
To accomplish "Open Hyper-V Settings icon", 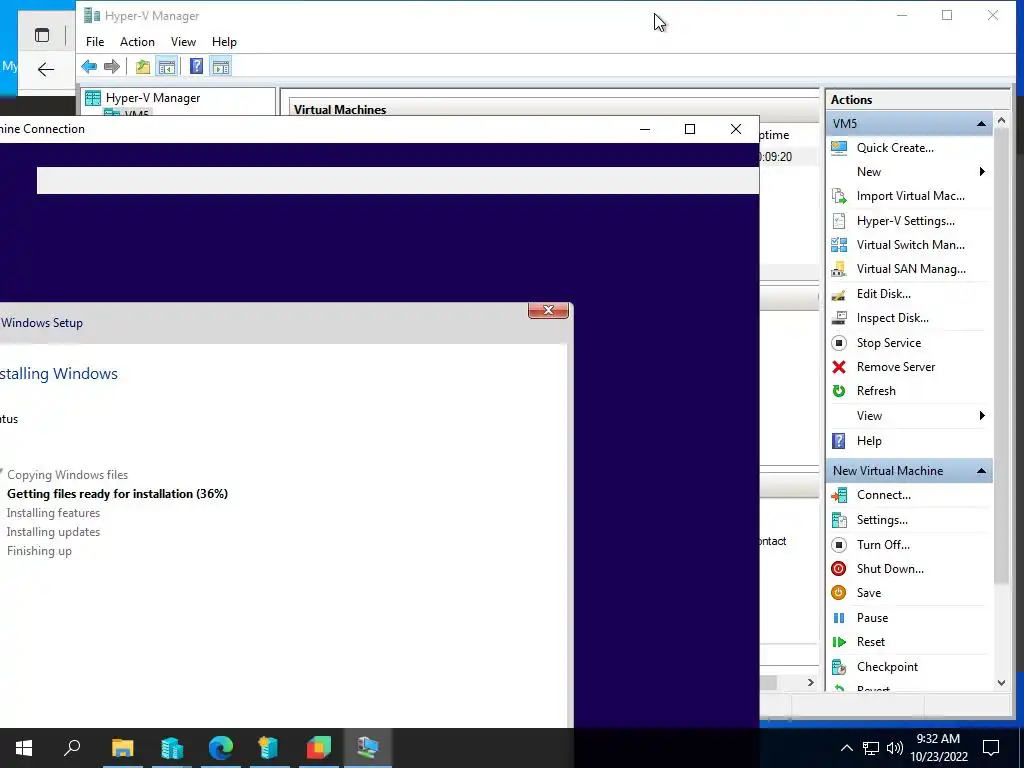I will click(x=839, y=221).
